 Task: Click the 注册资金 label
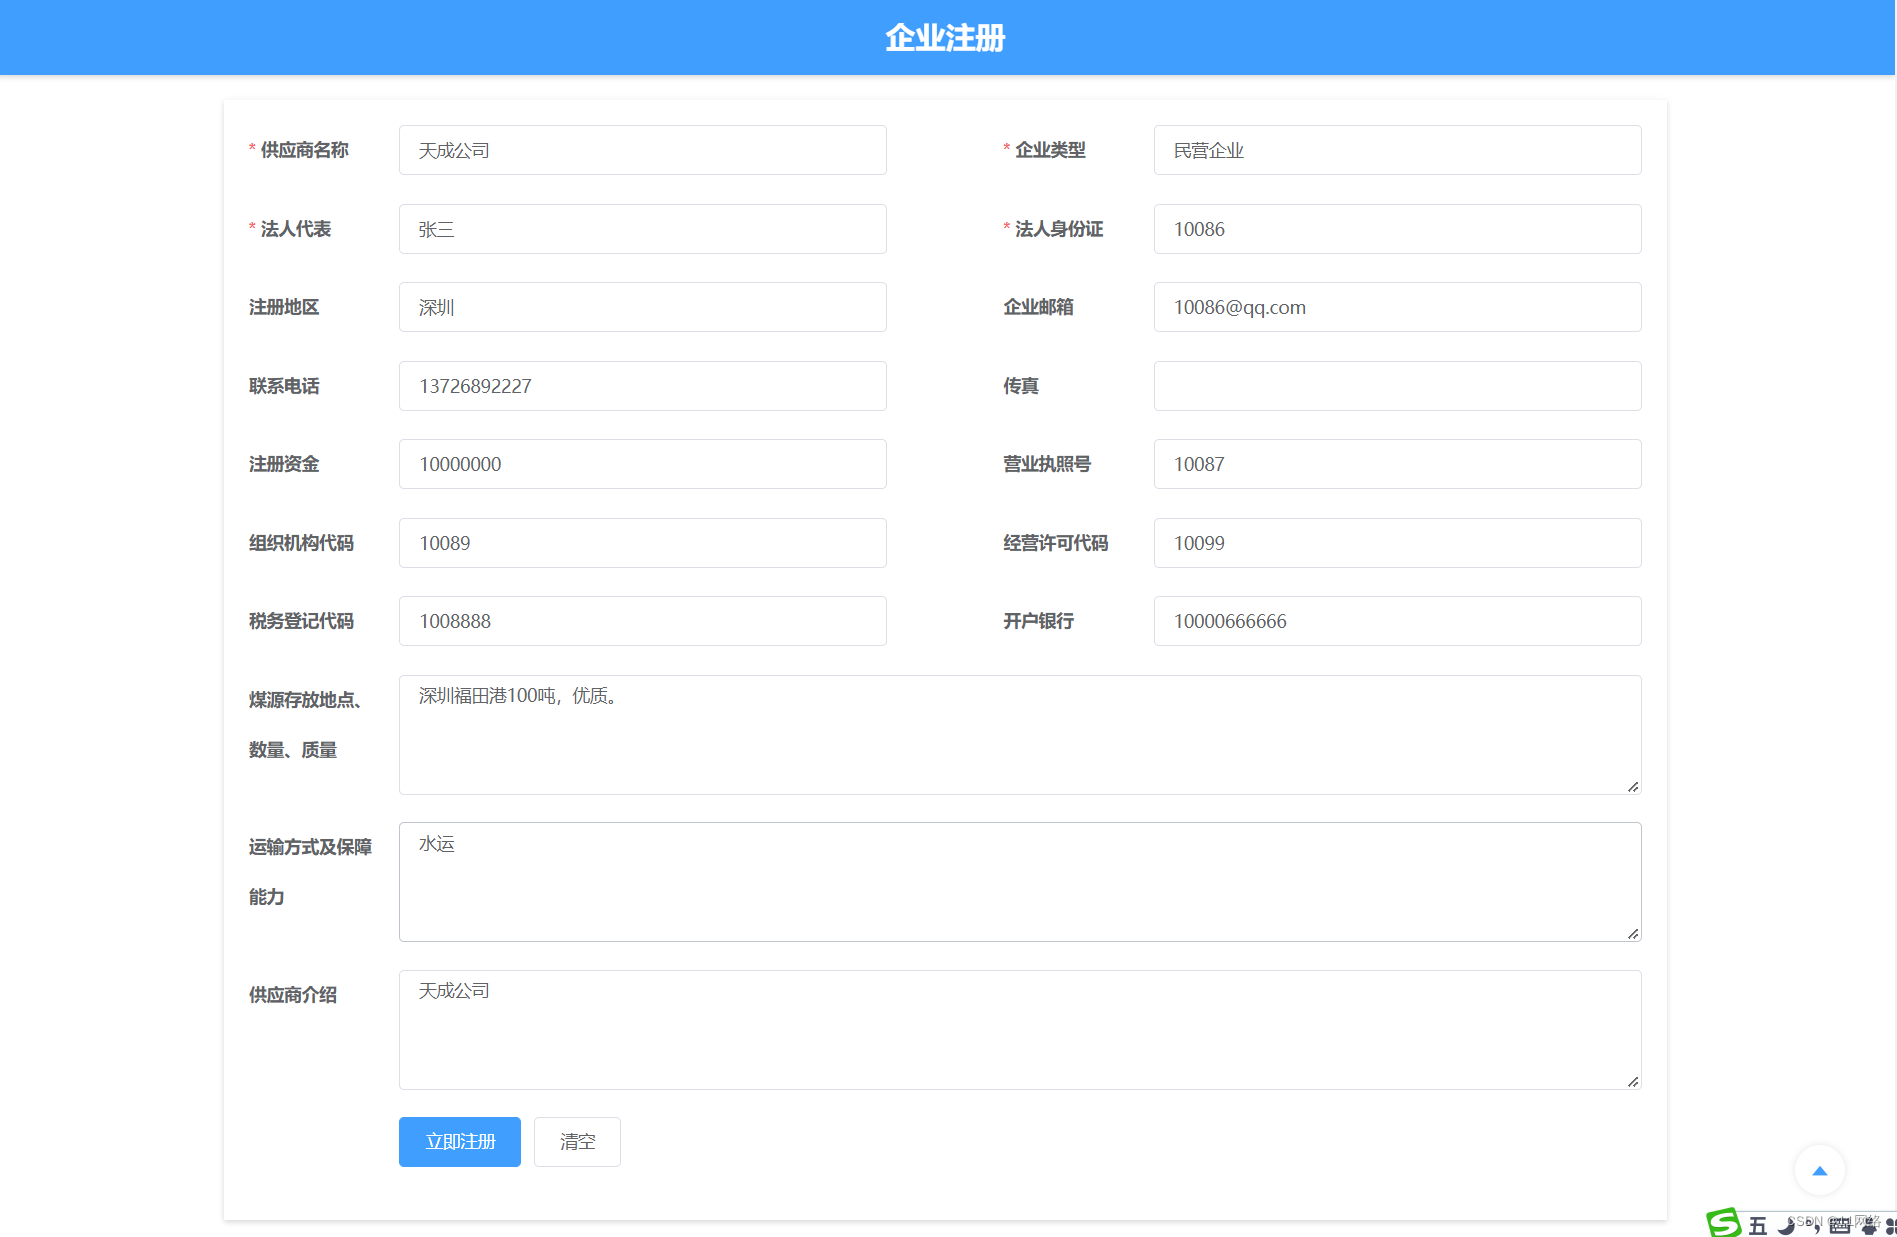point(284,464)
